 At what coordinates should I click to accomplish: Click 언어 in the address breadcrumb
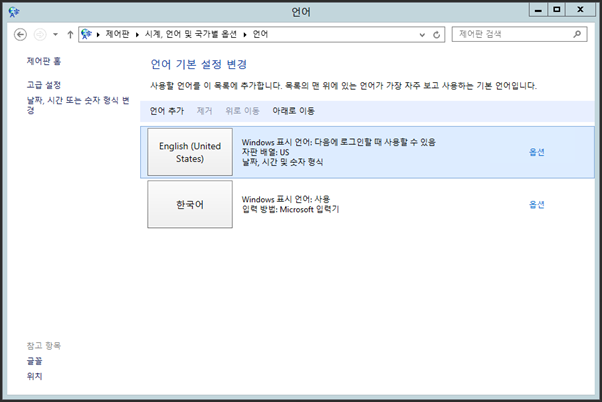pyautogui.click(x=260, y=34)
